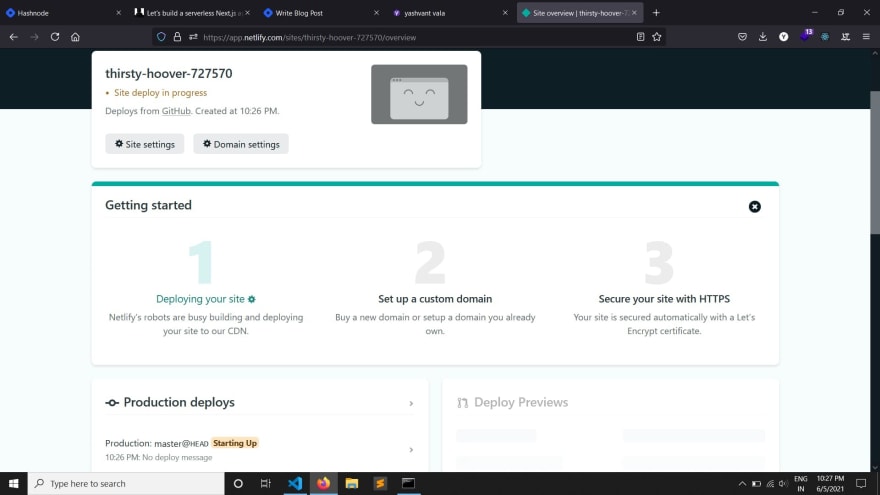Toggle reader view icon in address bar
This screenshot has height=495, width=880.
coord(640,37)
